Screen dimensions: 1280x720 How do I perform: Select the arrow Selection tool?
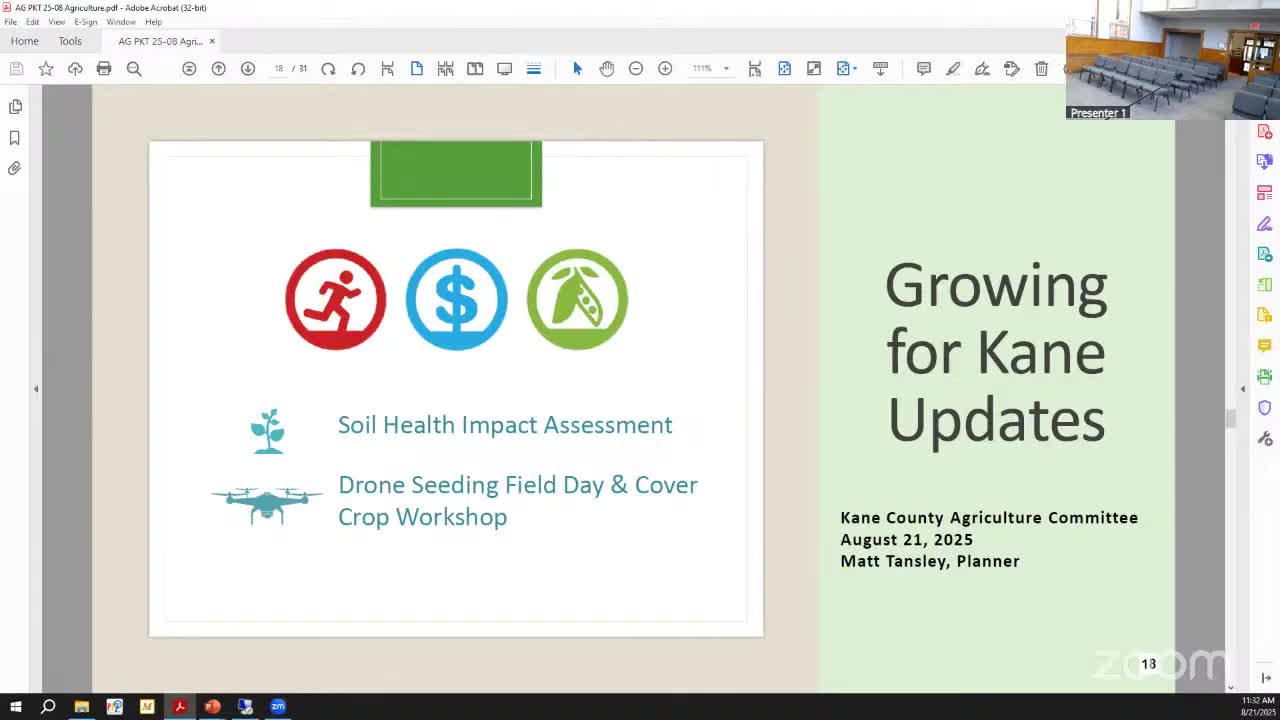point(577,68)
